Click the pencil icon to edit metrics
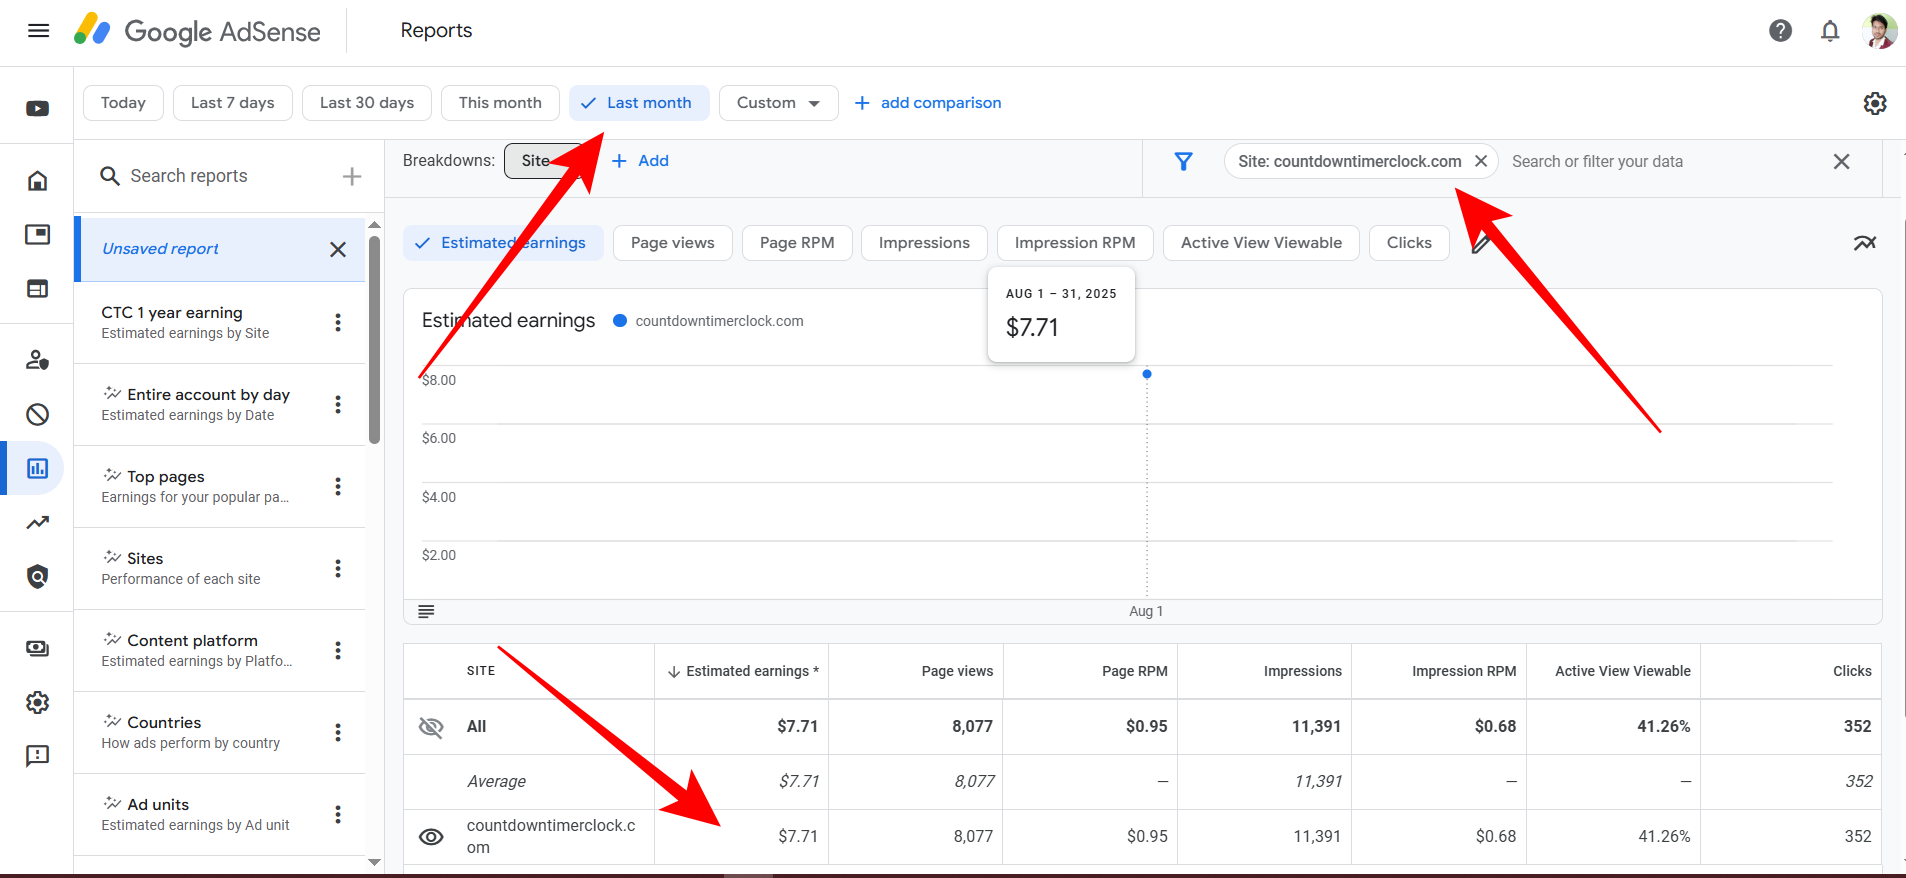Image resolution: width=1906 pixels, height=878 pixels. click(x=1481, y=243)
